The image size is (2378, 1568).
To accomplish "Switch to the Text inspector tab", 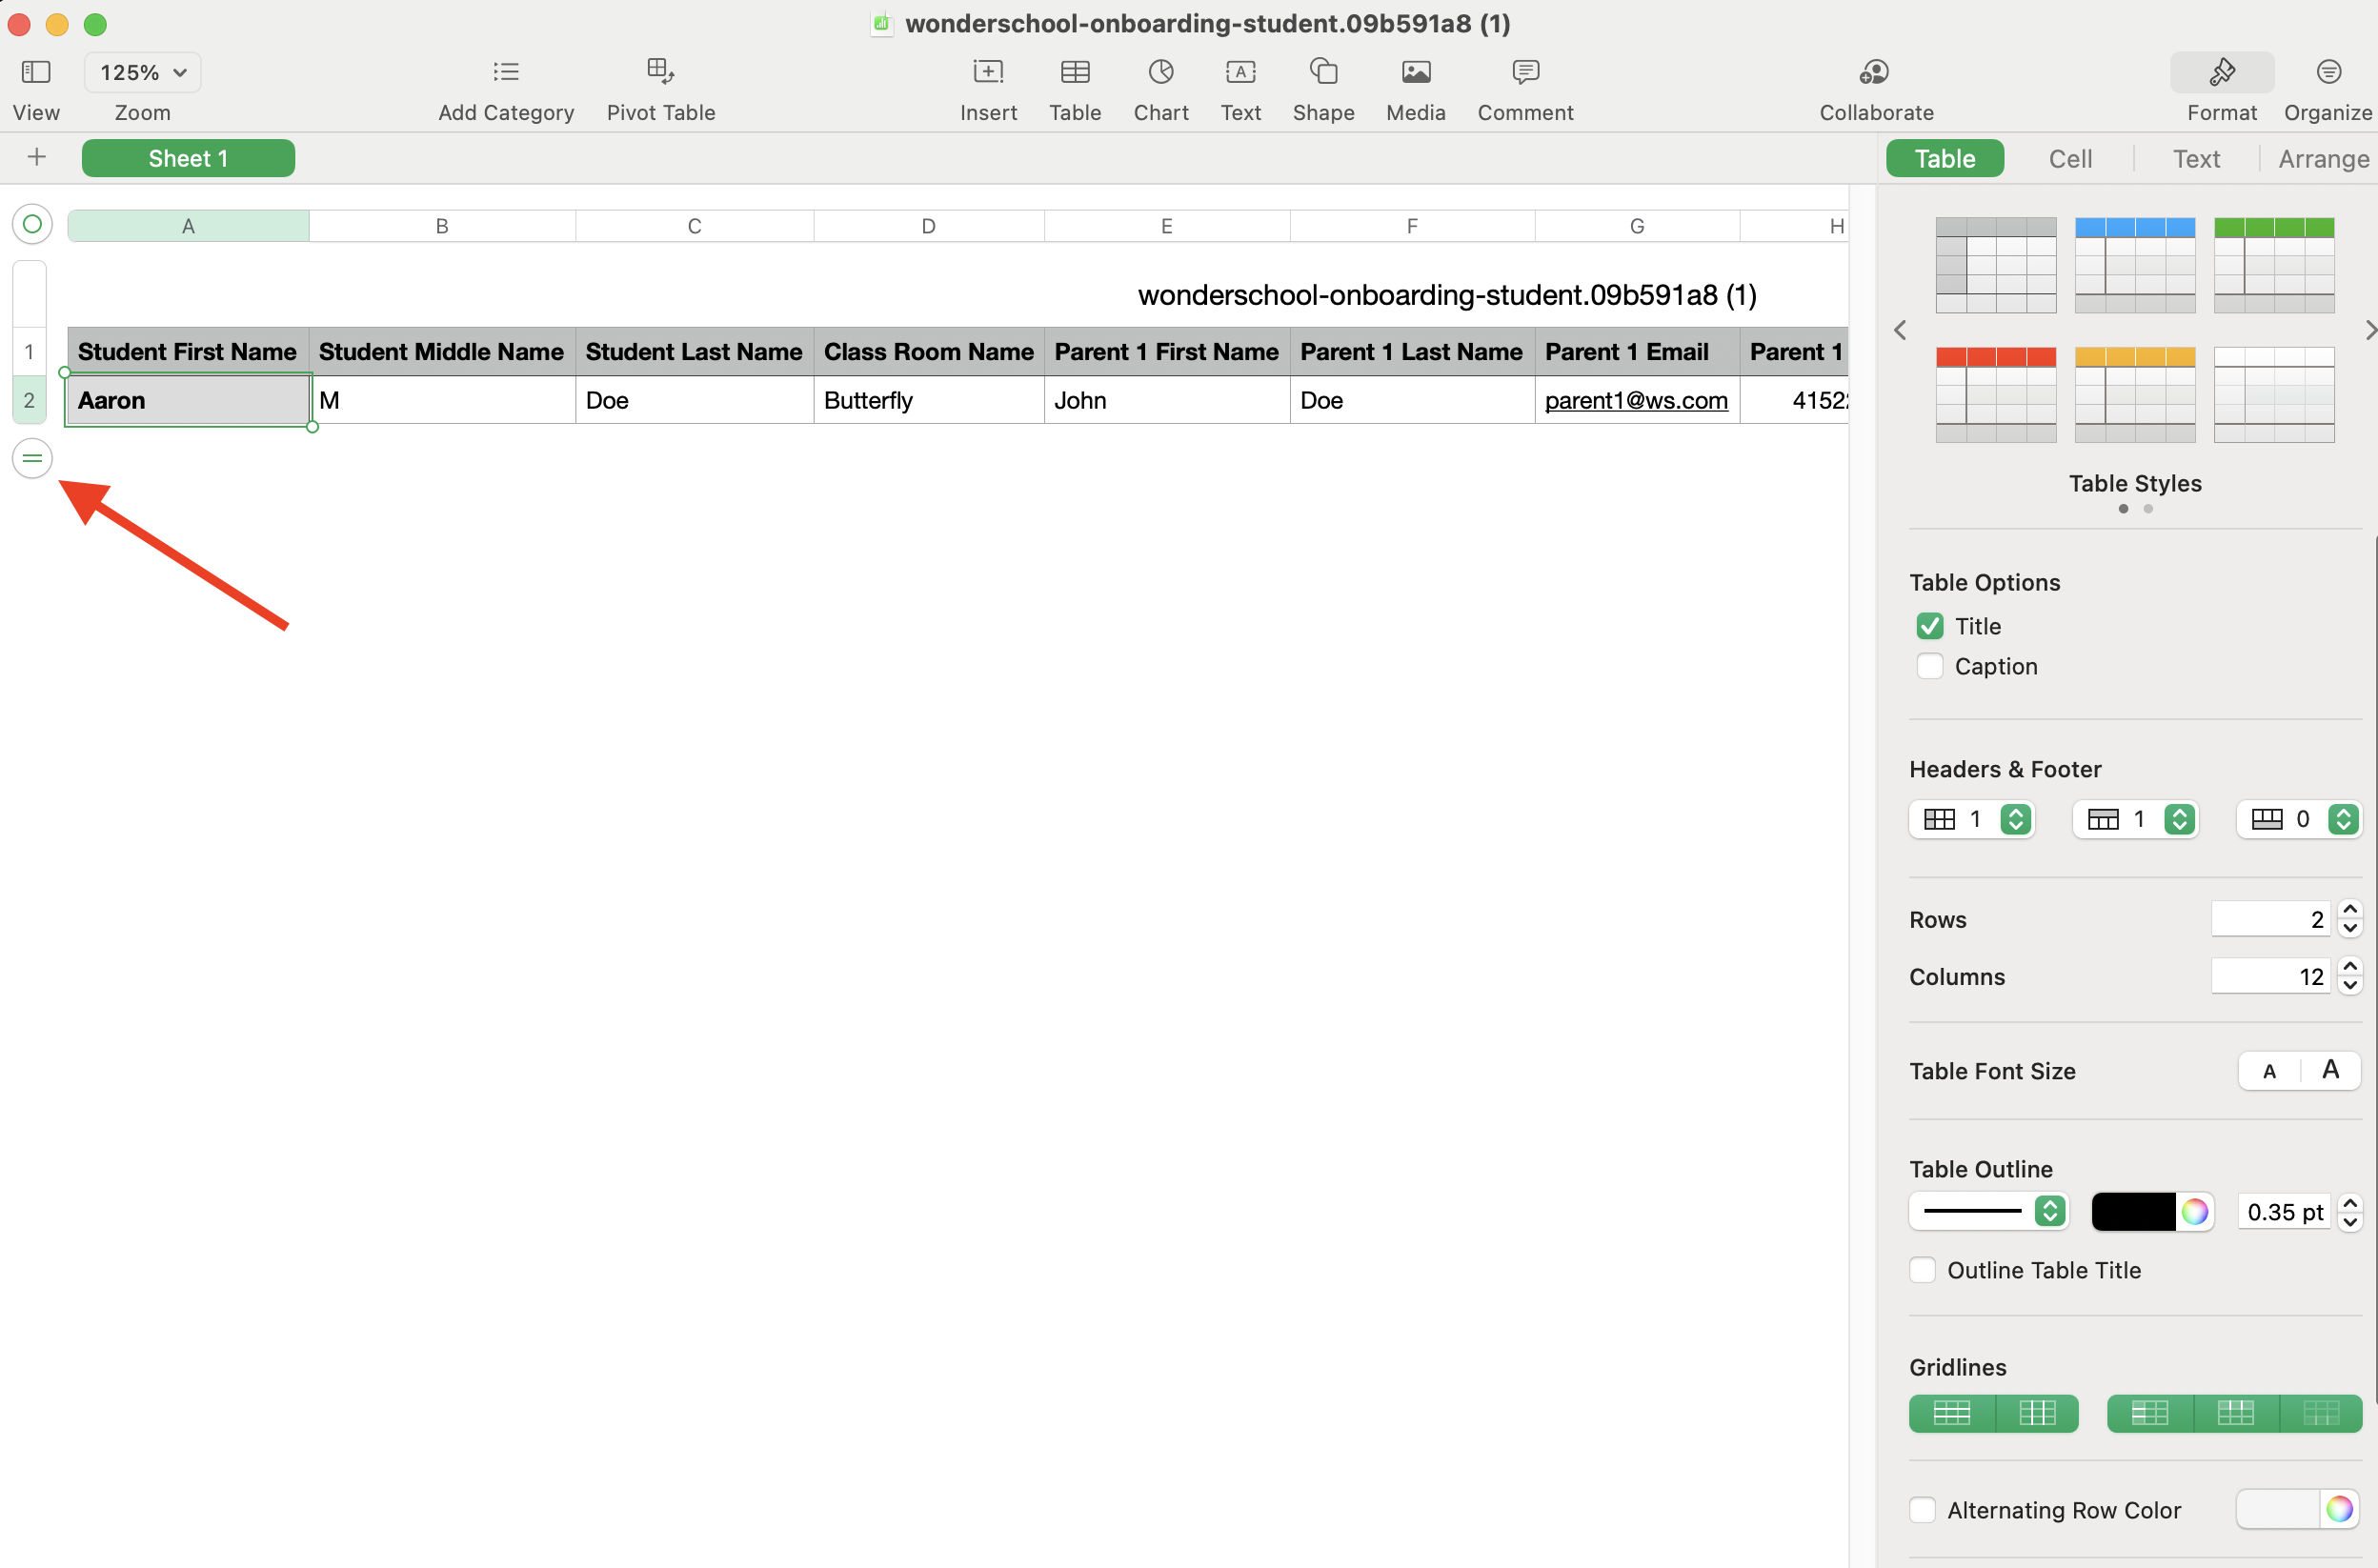I will click(x=2196, y=158).
